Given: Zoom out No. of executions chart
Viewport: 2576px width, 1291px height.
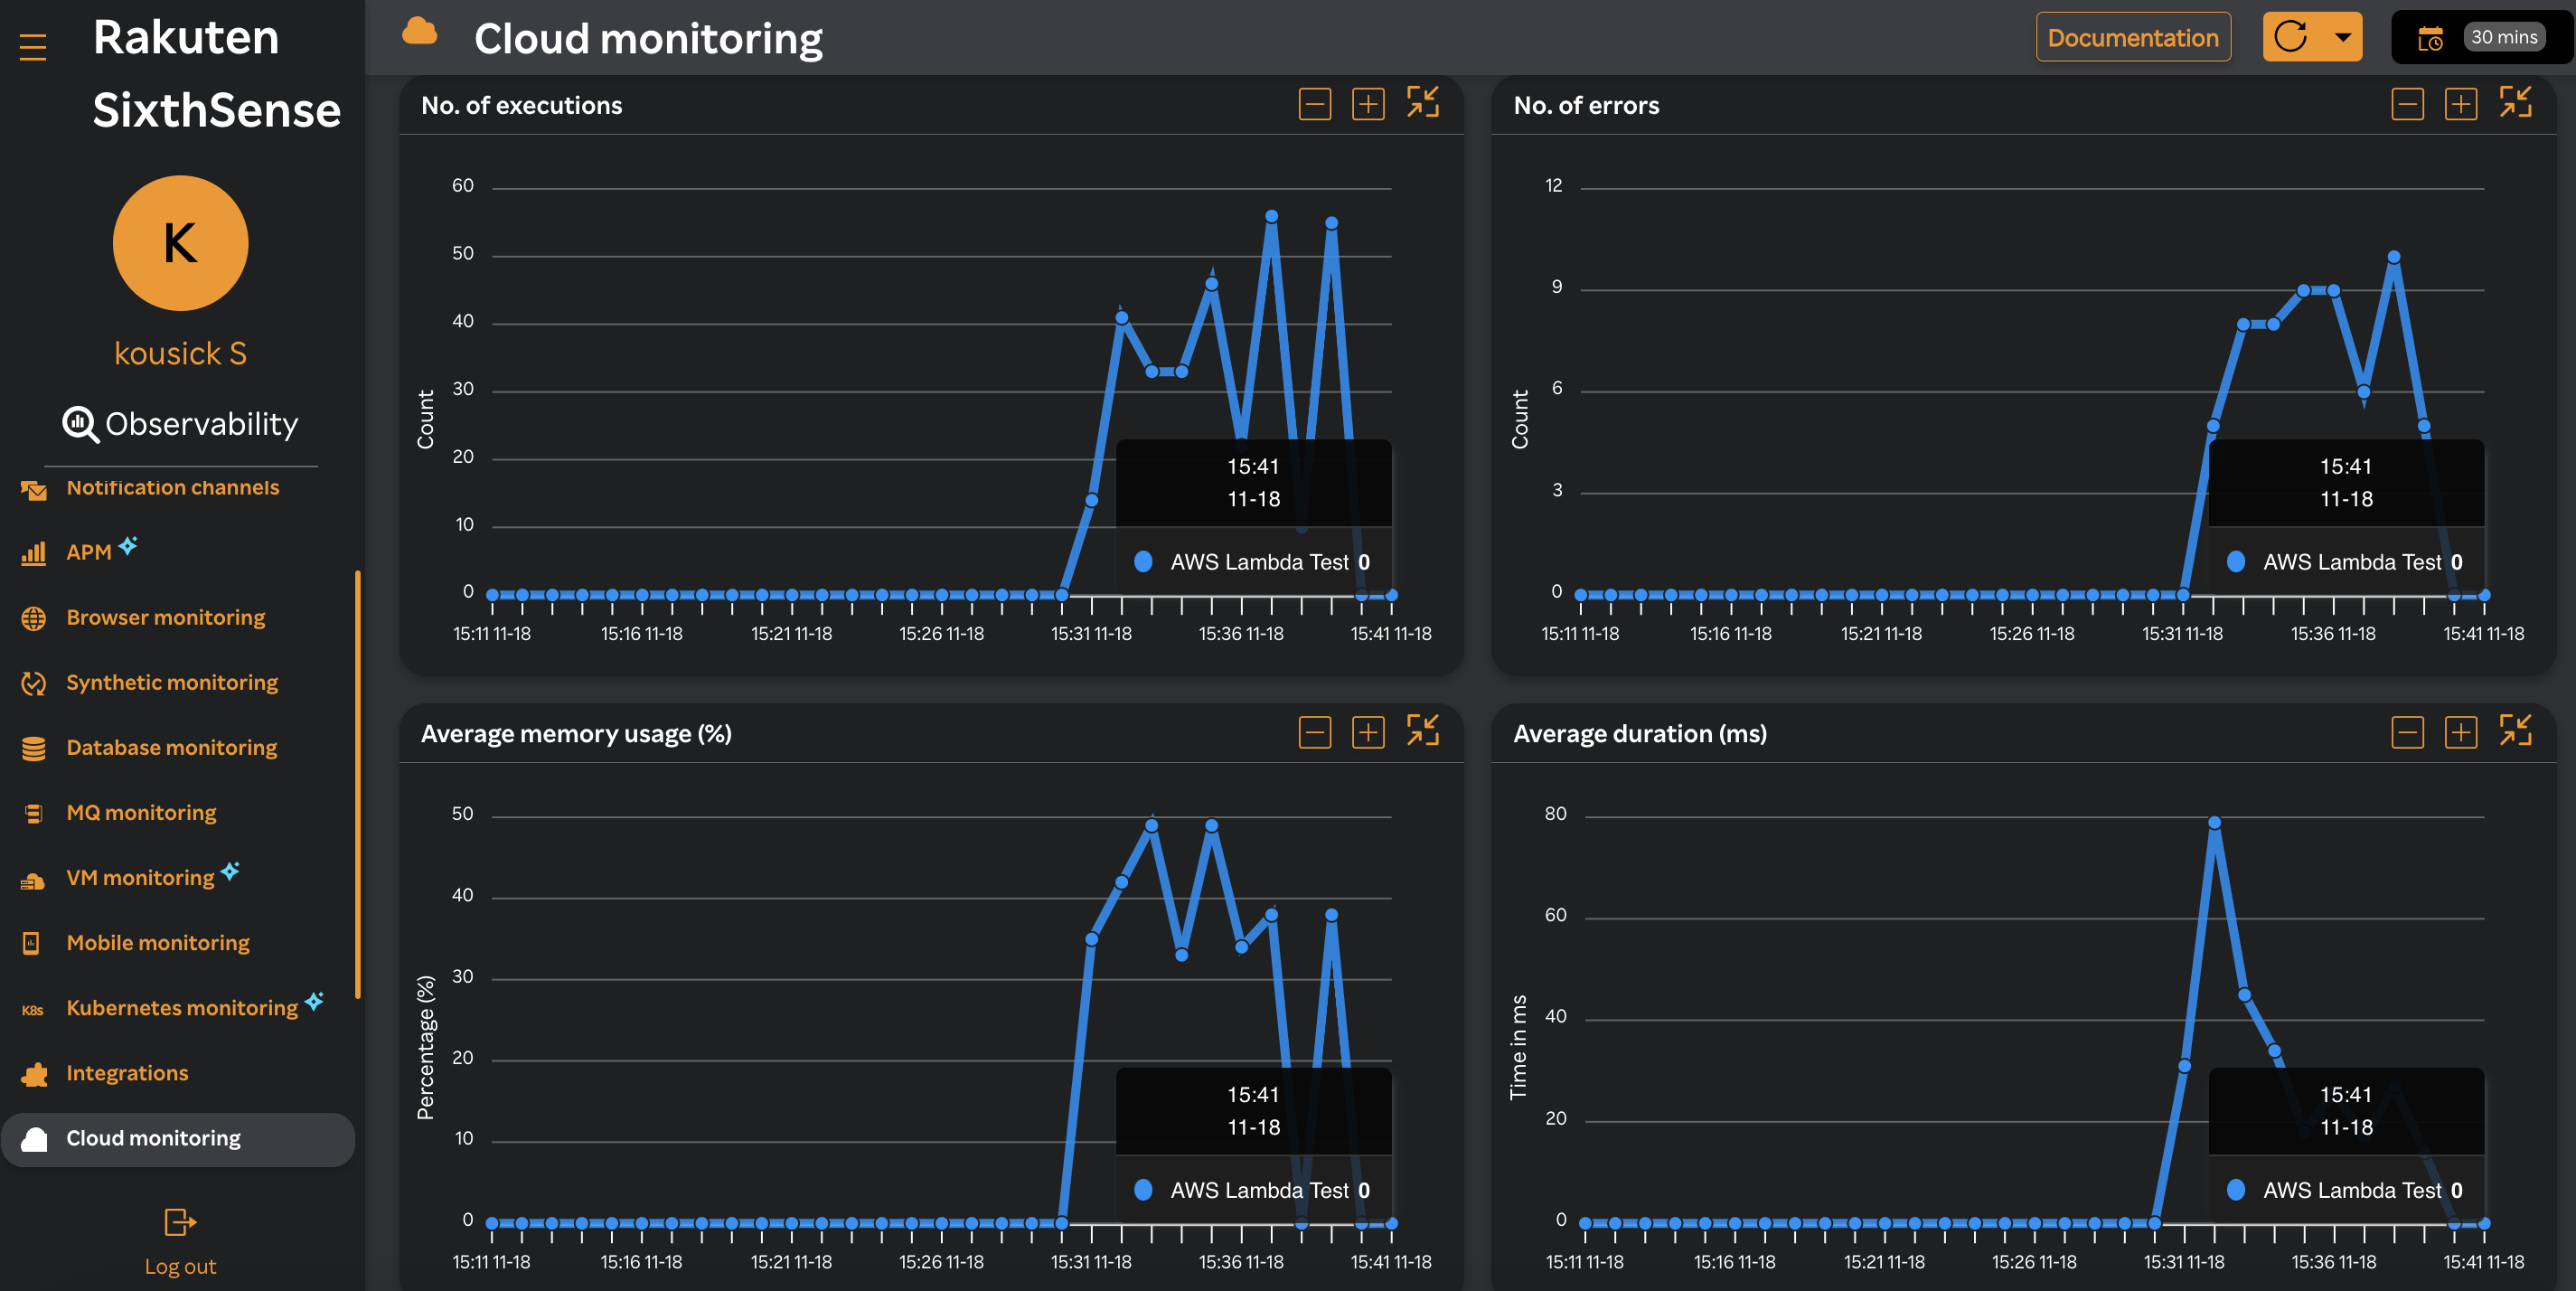Looking at the screenshot, I should pyautogui.click(x=1315, y=103).
